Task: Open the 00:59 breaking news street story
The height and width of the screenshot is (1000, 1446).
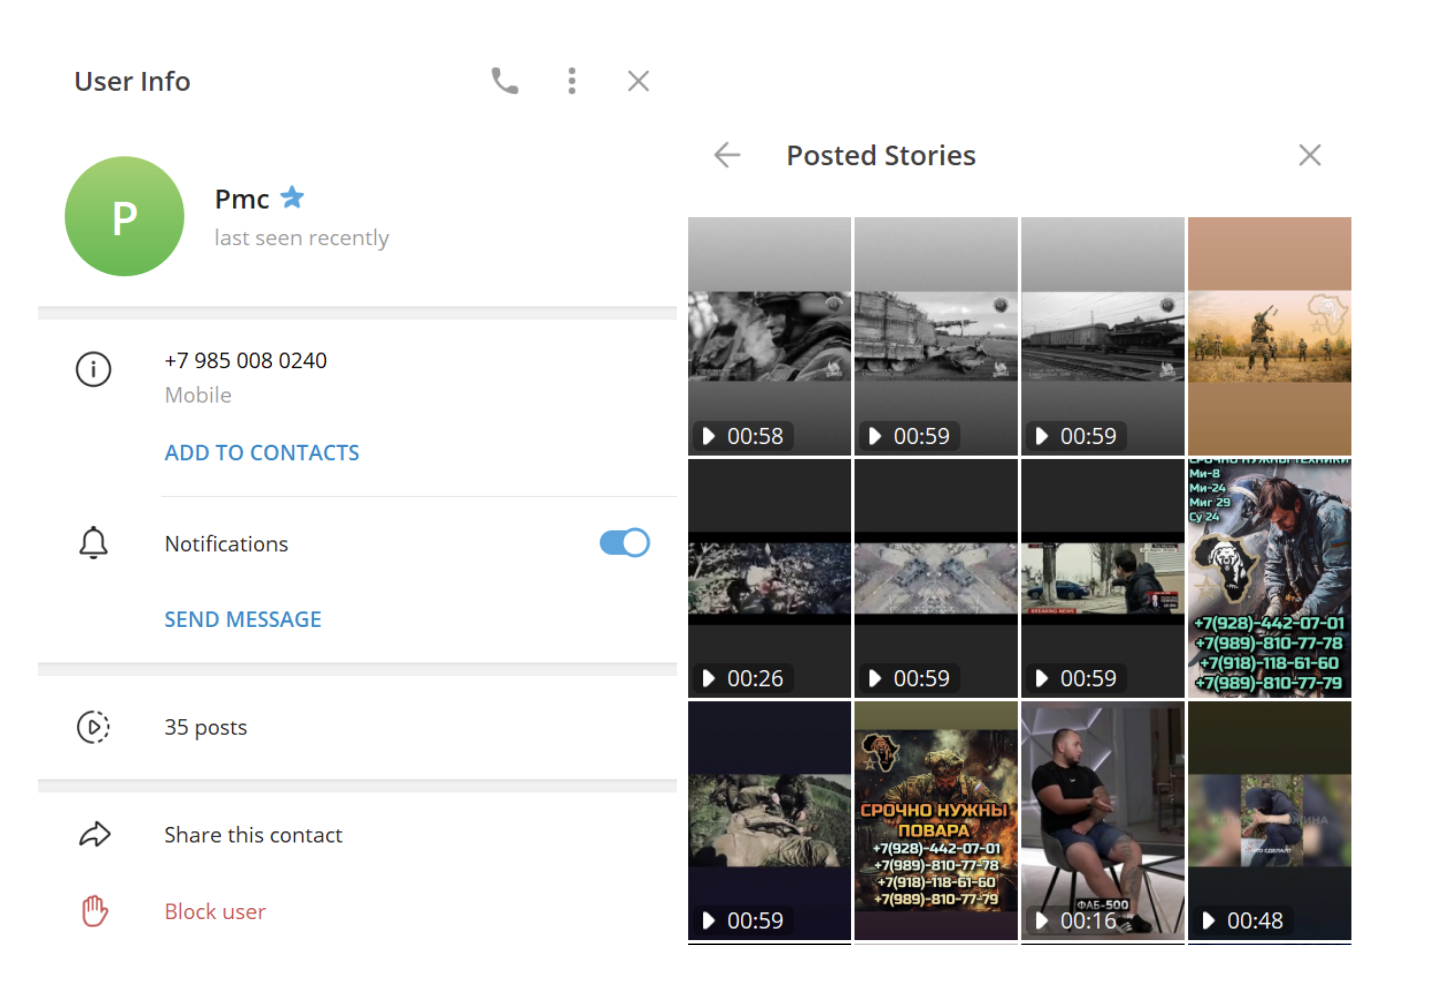Action: (x=1103, y=578)
